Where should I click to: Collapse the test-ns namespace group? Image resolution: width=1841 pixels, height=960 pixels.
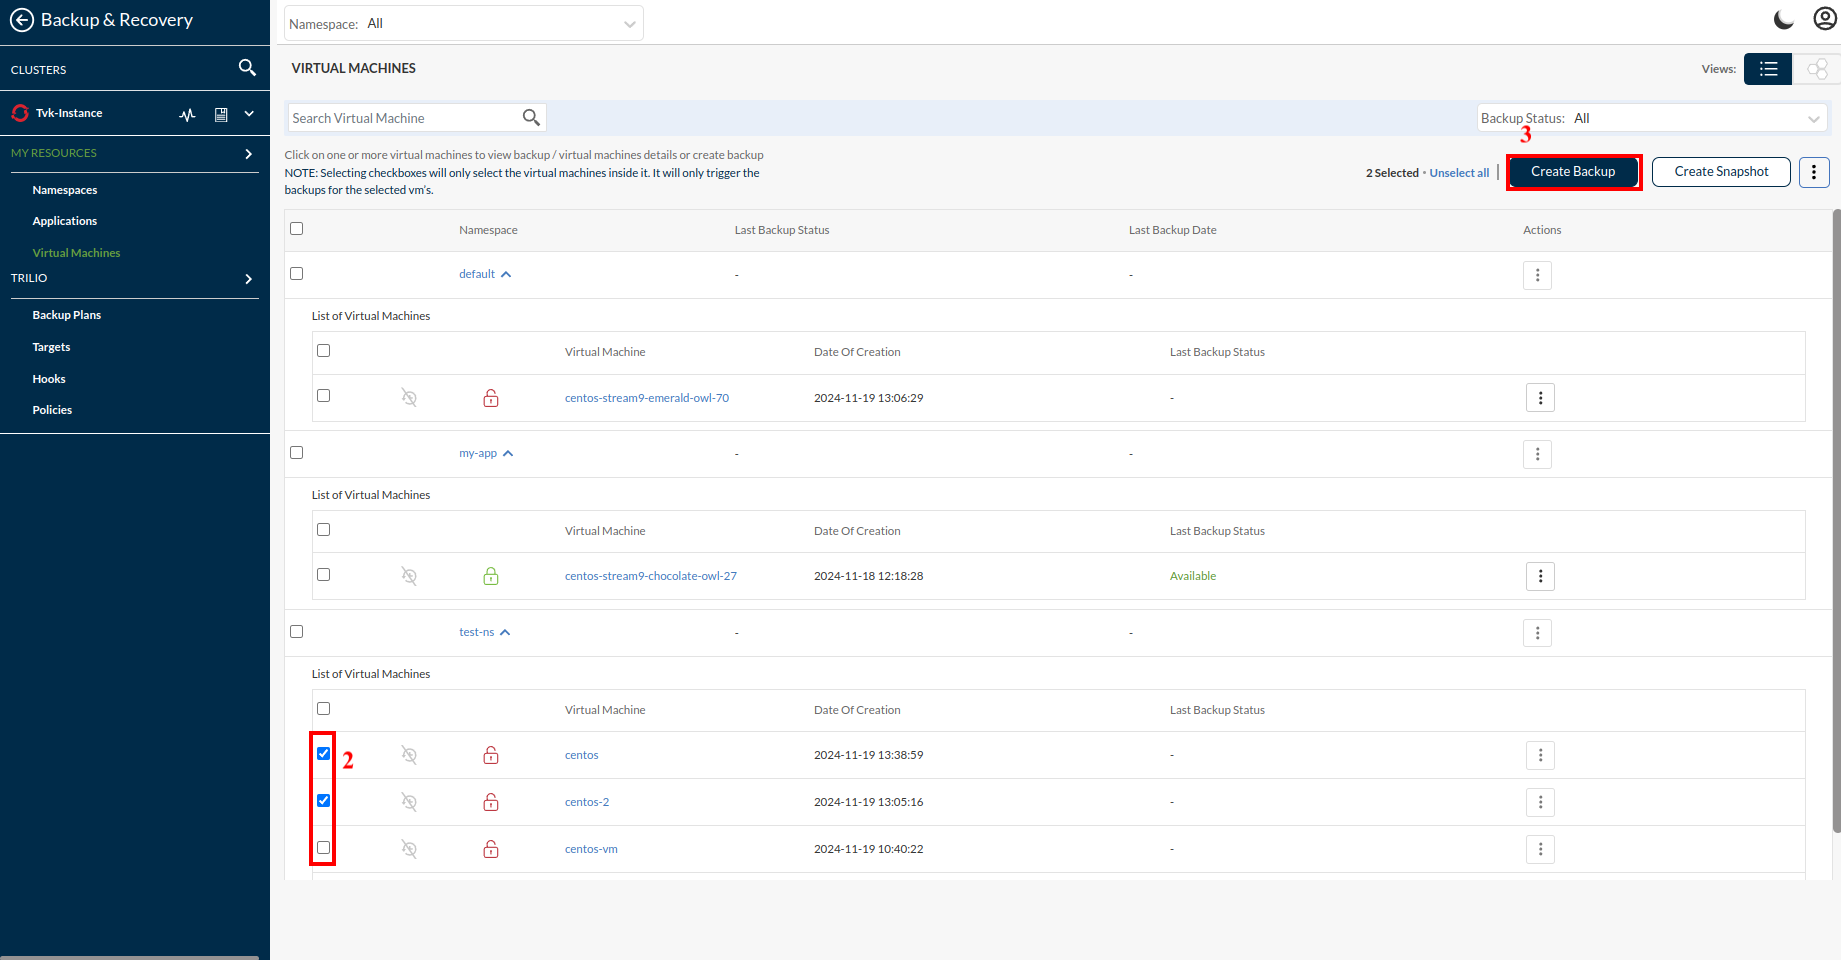(x=505, y=632)
